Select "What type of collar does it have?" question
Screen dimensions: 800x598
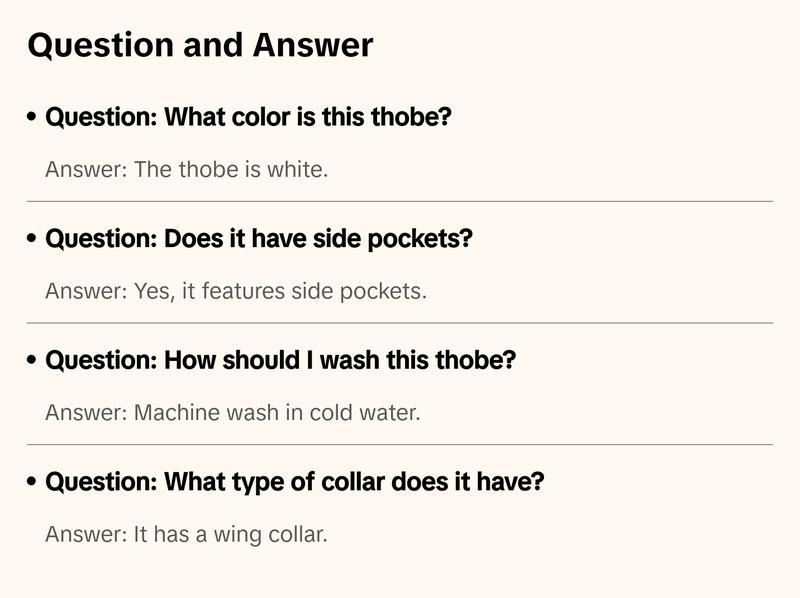click(295, 483)
